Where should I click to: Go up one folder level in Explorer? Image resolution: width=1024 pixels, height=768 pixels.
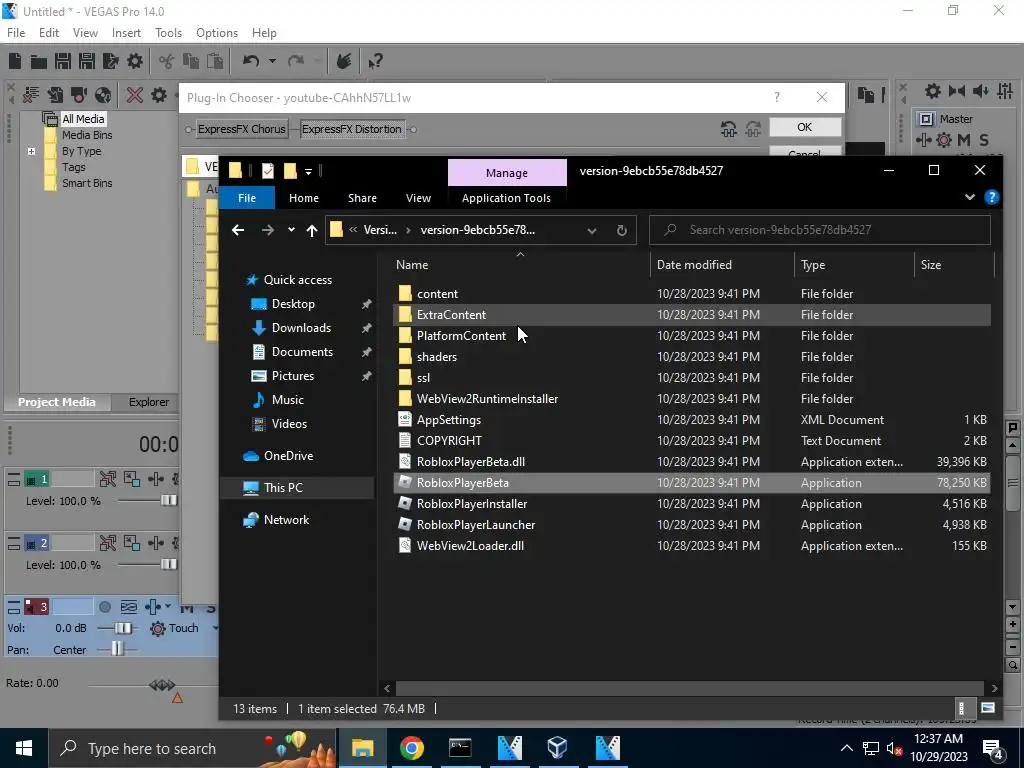tap(312, 230)
